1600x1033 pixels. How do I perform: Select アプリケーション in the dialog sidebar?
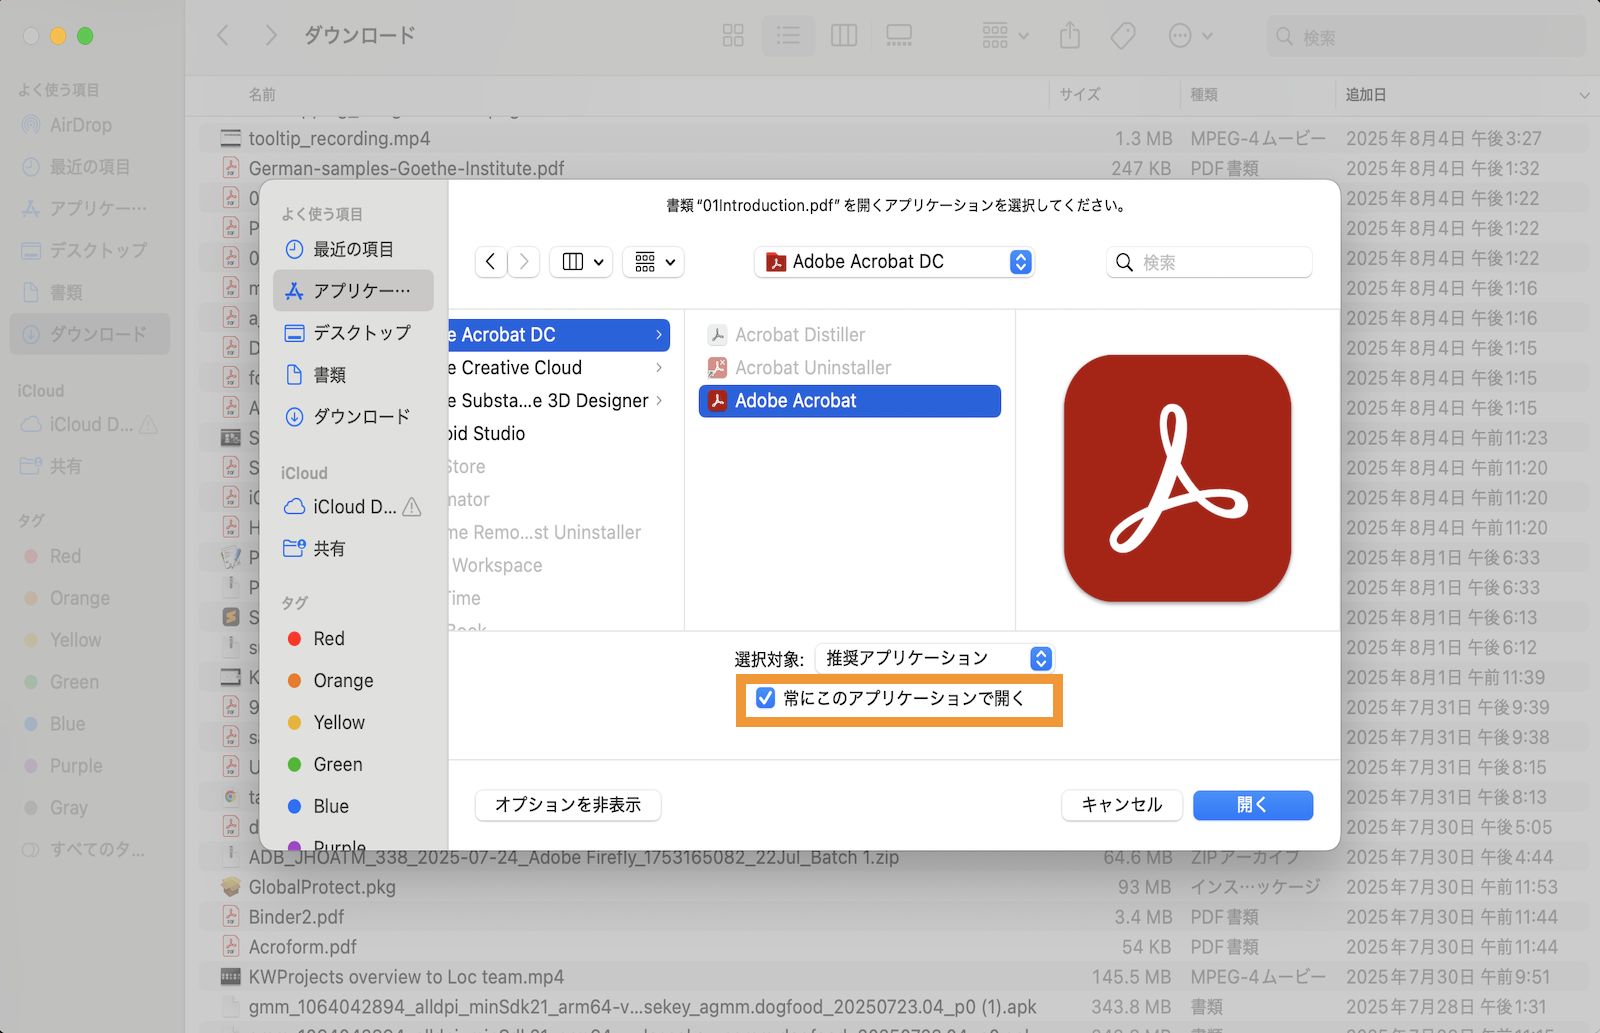357,290
